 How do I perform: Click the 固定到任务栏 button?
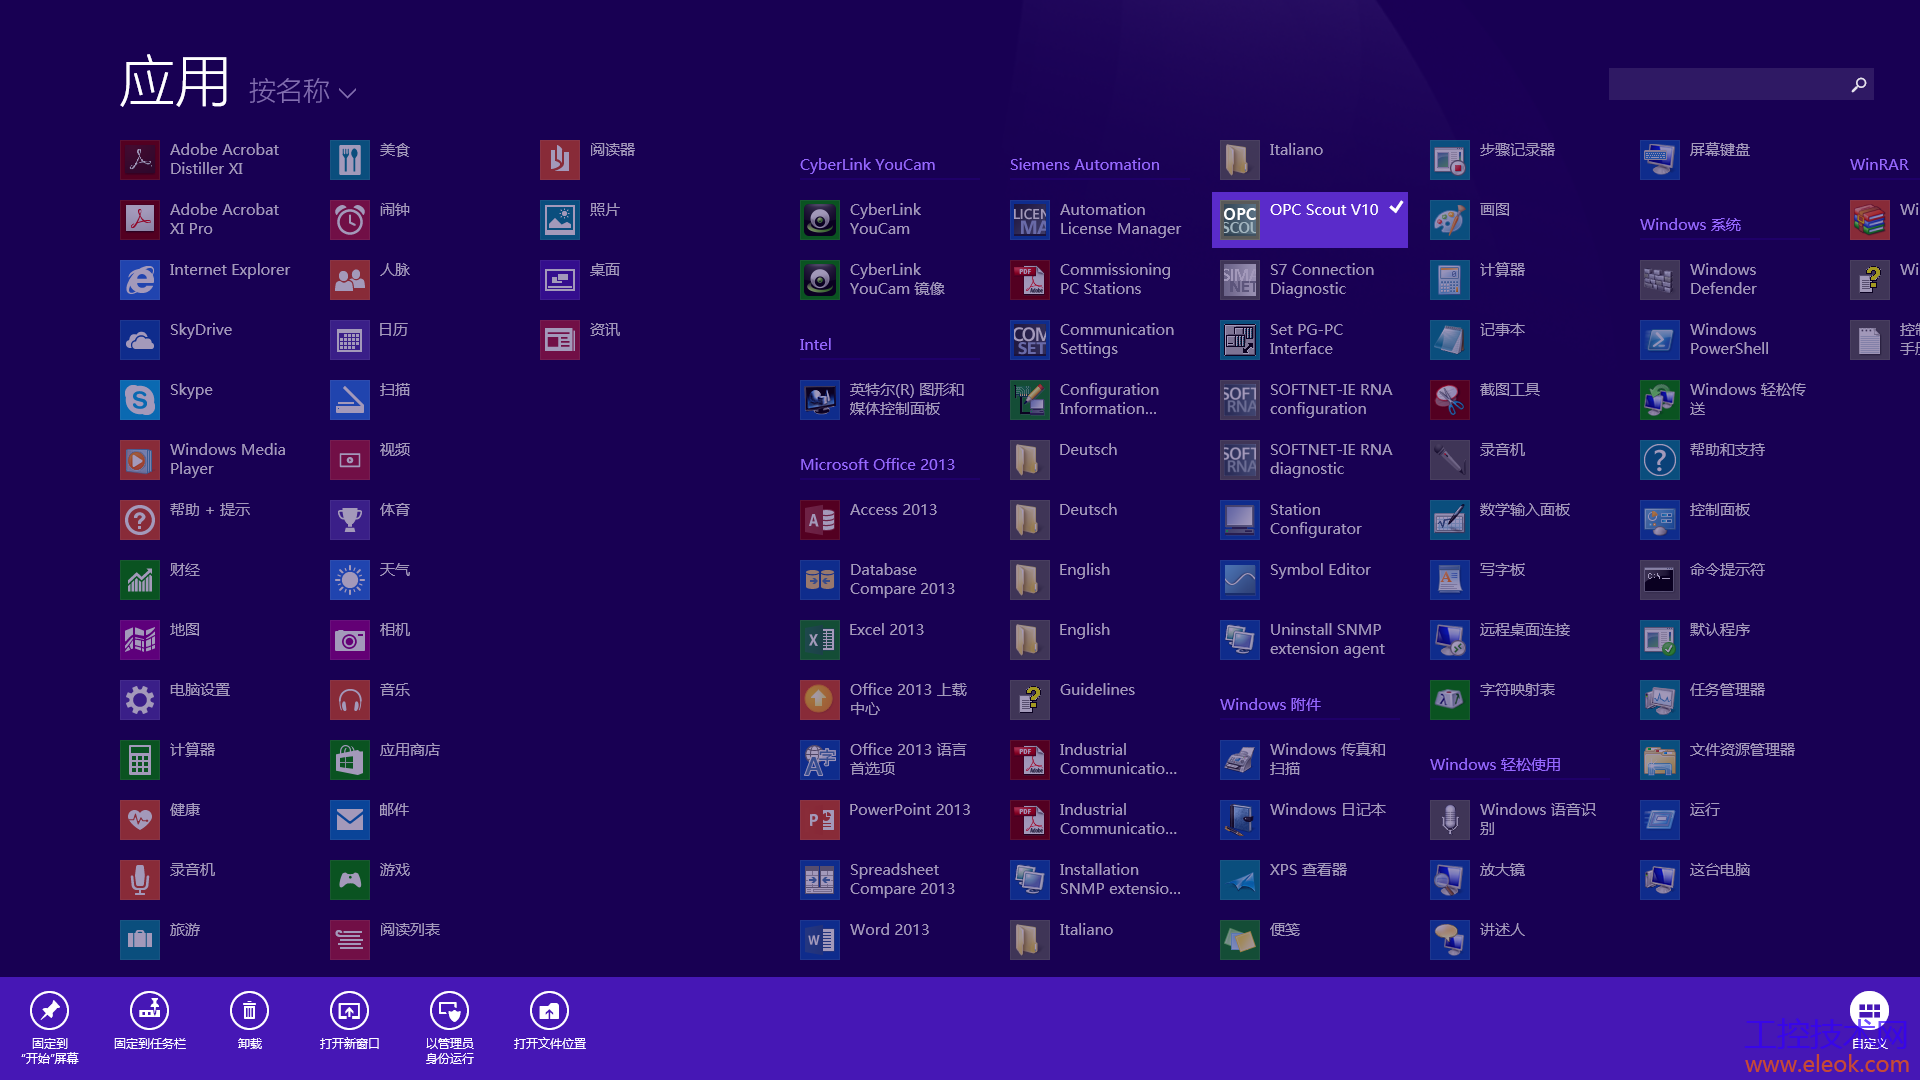pyautogui.click(x=150, y=1022)
